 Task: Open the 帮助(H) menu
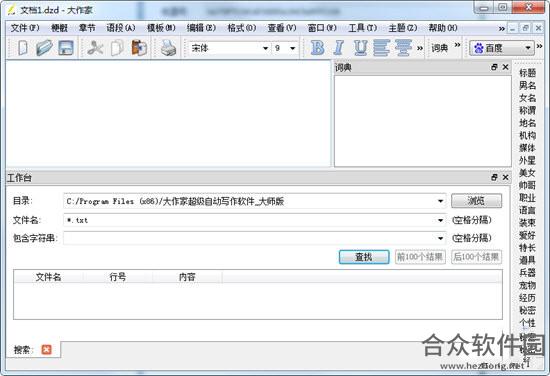coord(443,28)
